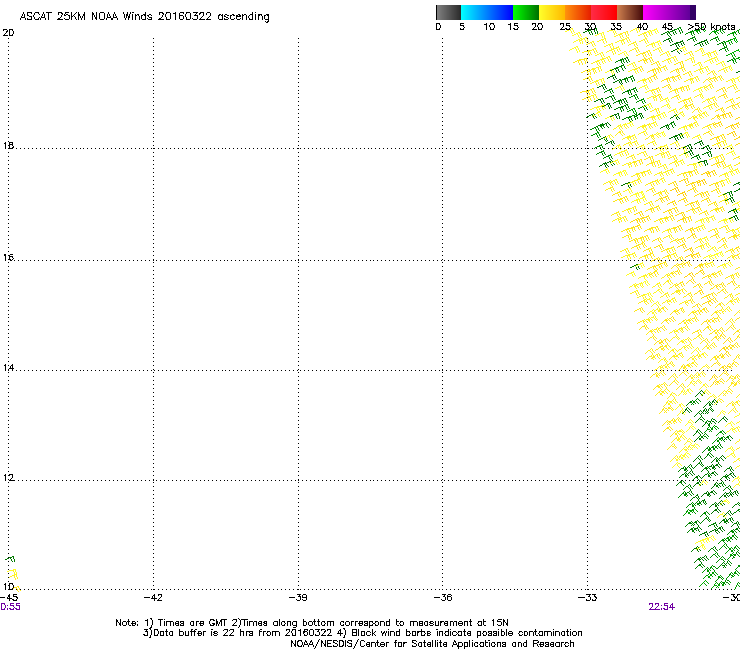Viewport: 740px width, 650px height.
Task: Click the purple time stamp '22:54'
Action: pos(662,607)
